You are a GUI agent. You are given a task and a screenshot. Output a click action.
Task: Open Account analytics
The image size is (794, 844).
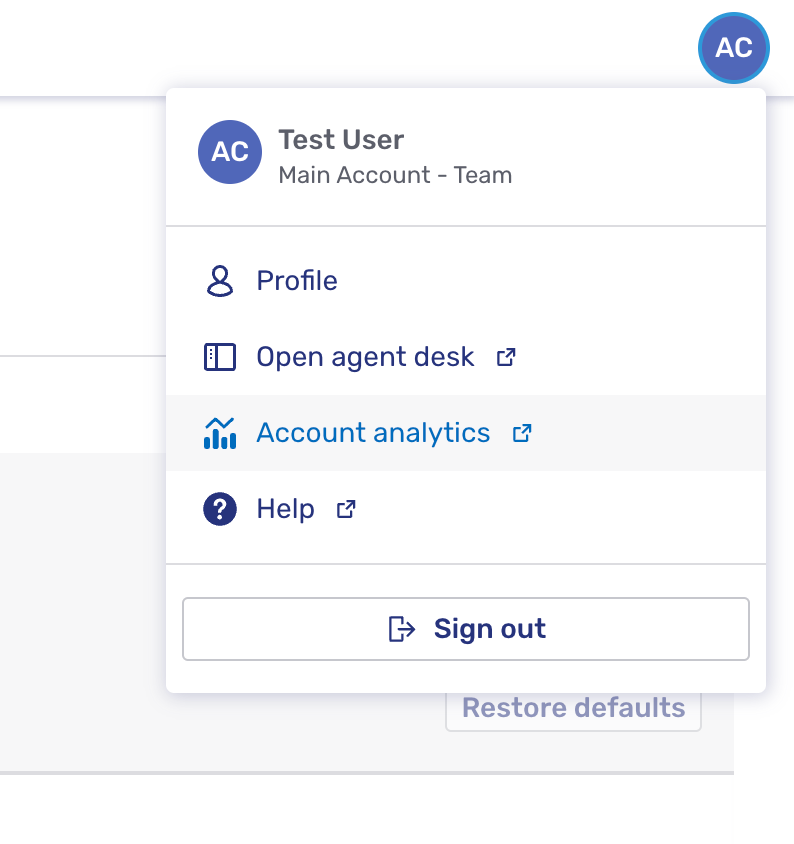pos(373,432)
